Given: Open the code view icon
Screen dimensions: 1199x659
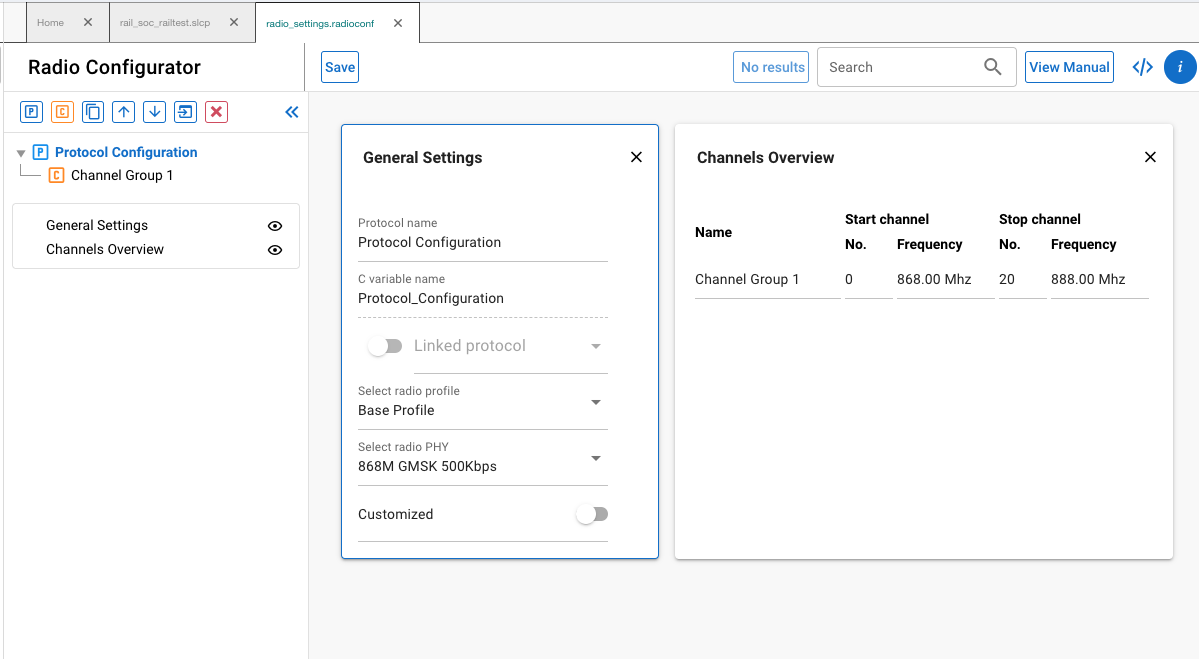Looking at the screenshot, I should (1142, 67).
